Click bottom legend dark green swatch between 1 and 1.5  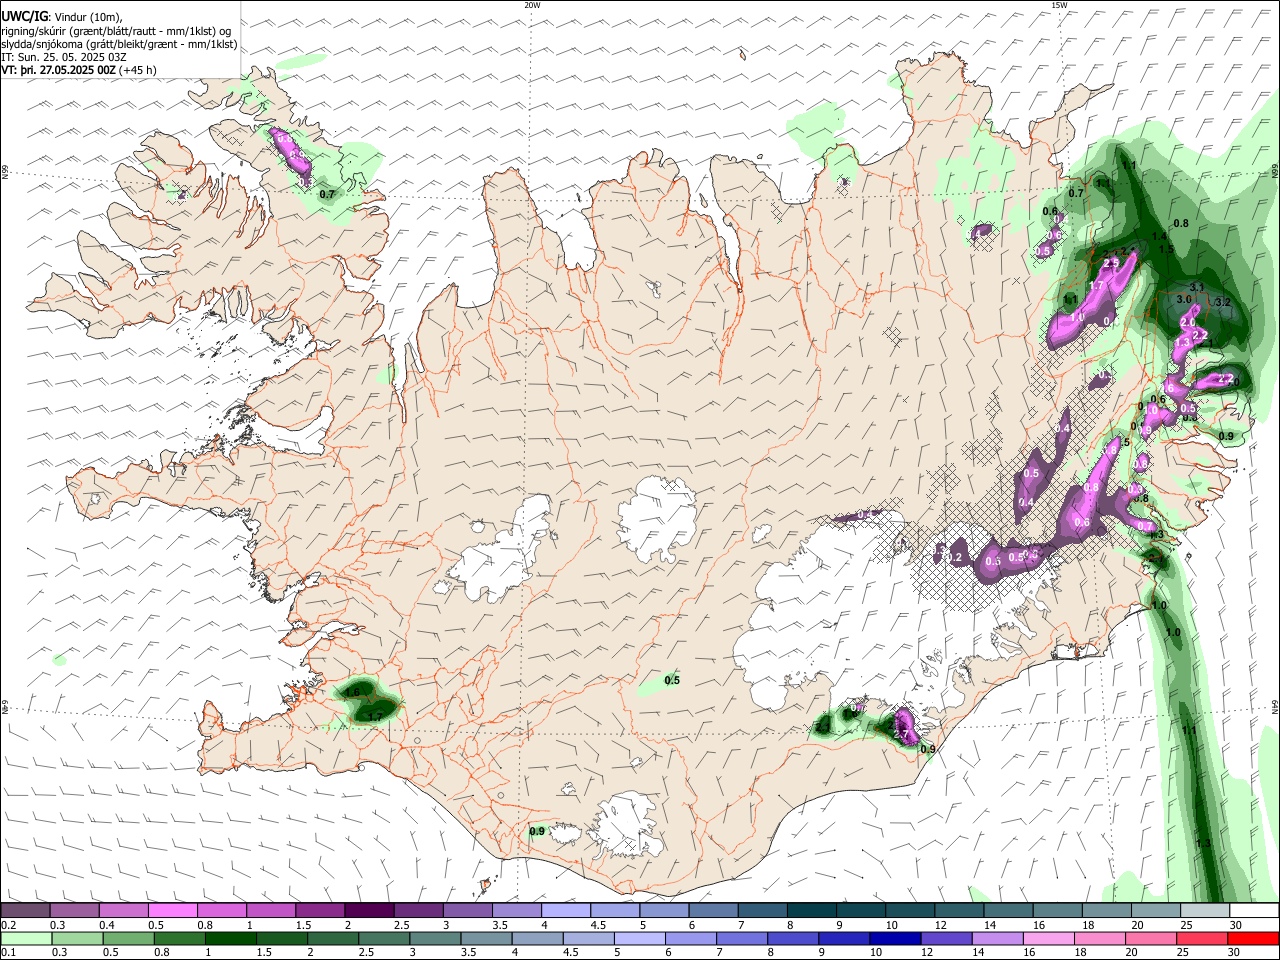pyautogui.click(x=230, y=939)
